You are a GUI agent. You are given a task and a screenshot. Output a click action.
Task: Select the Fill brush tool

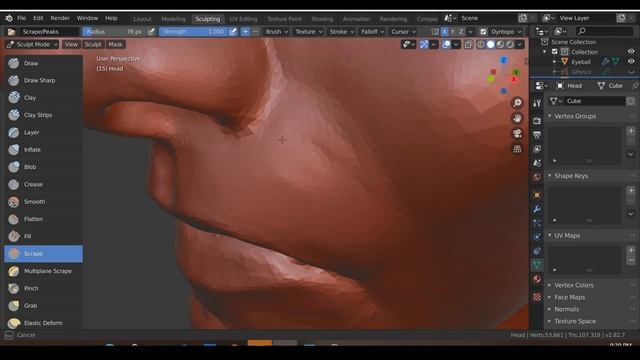43,236
